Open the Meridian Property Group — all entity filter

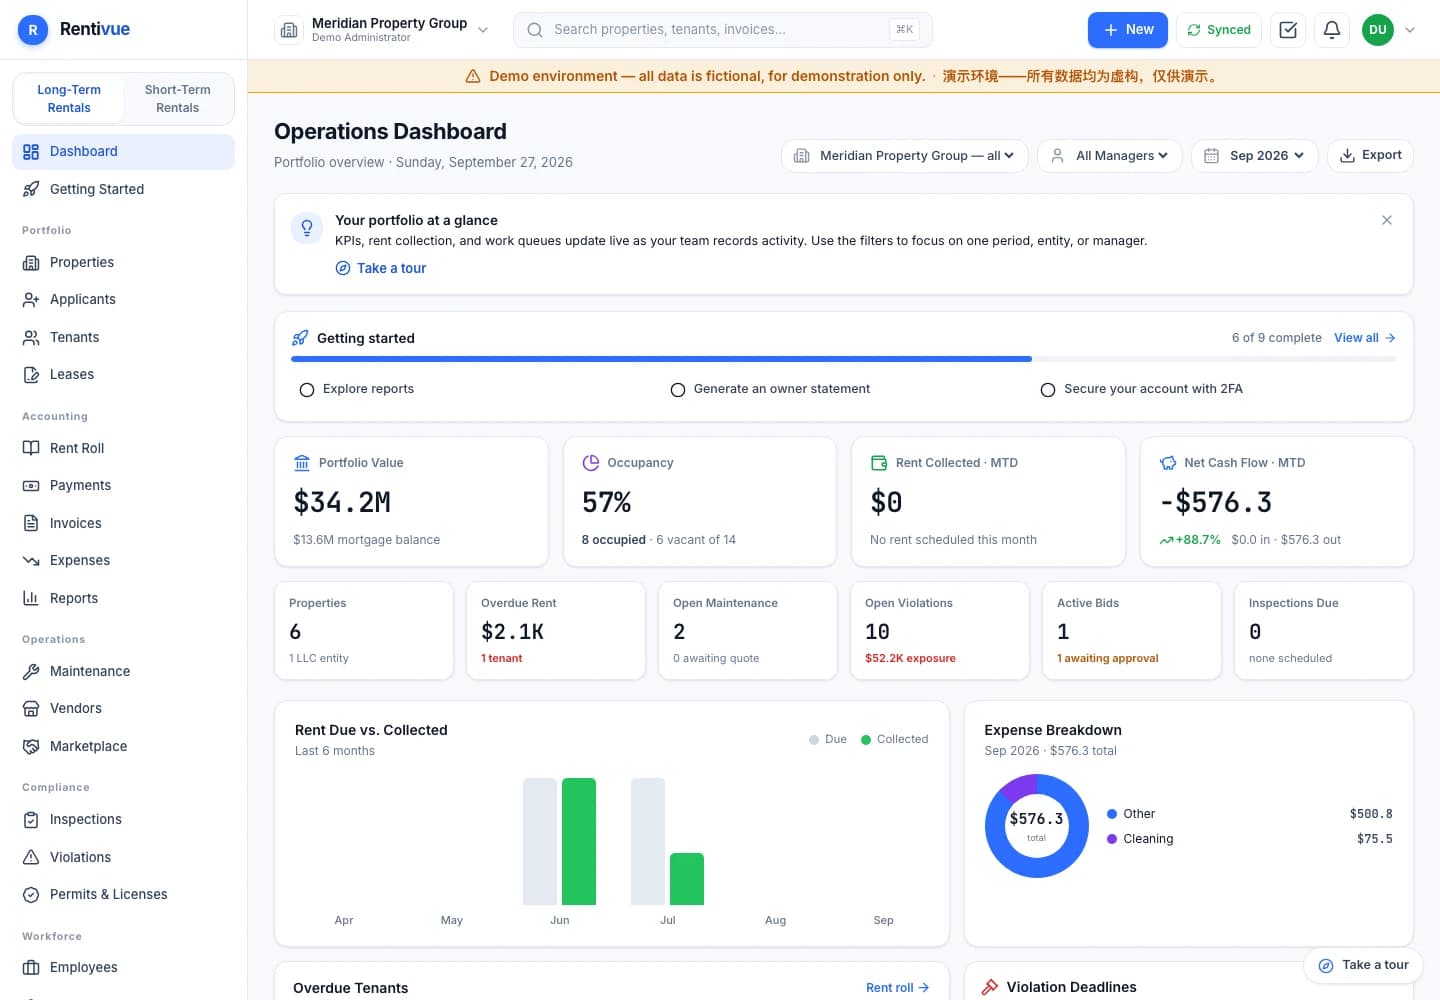[x=905, y=156]
